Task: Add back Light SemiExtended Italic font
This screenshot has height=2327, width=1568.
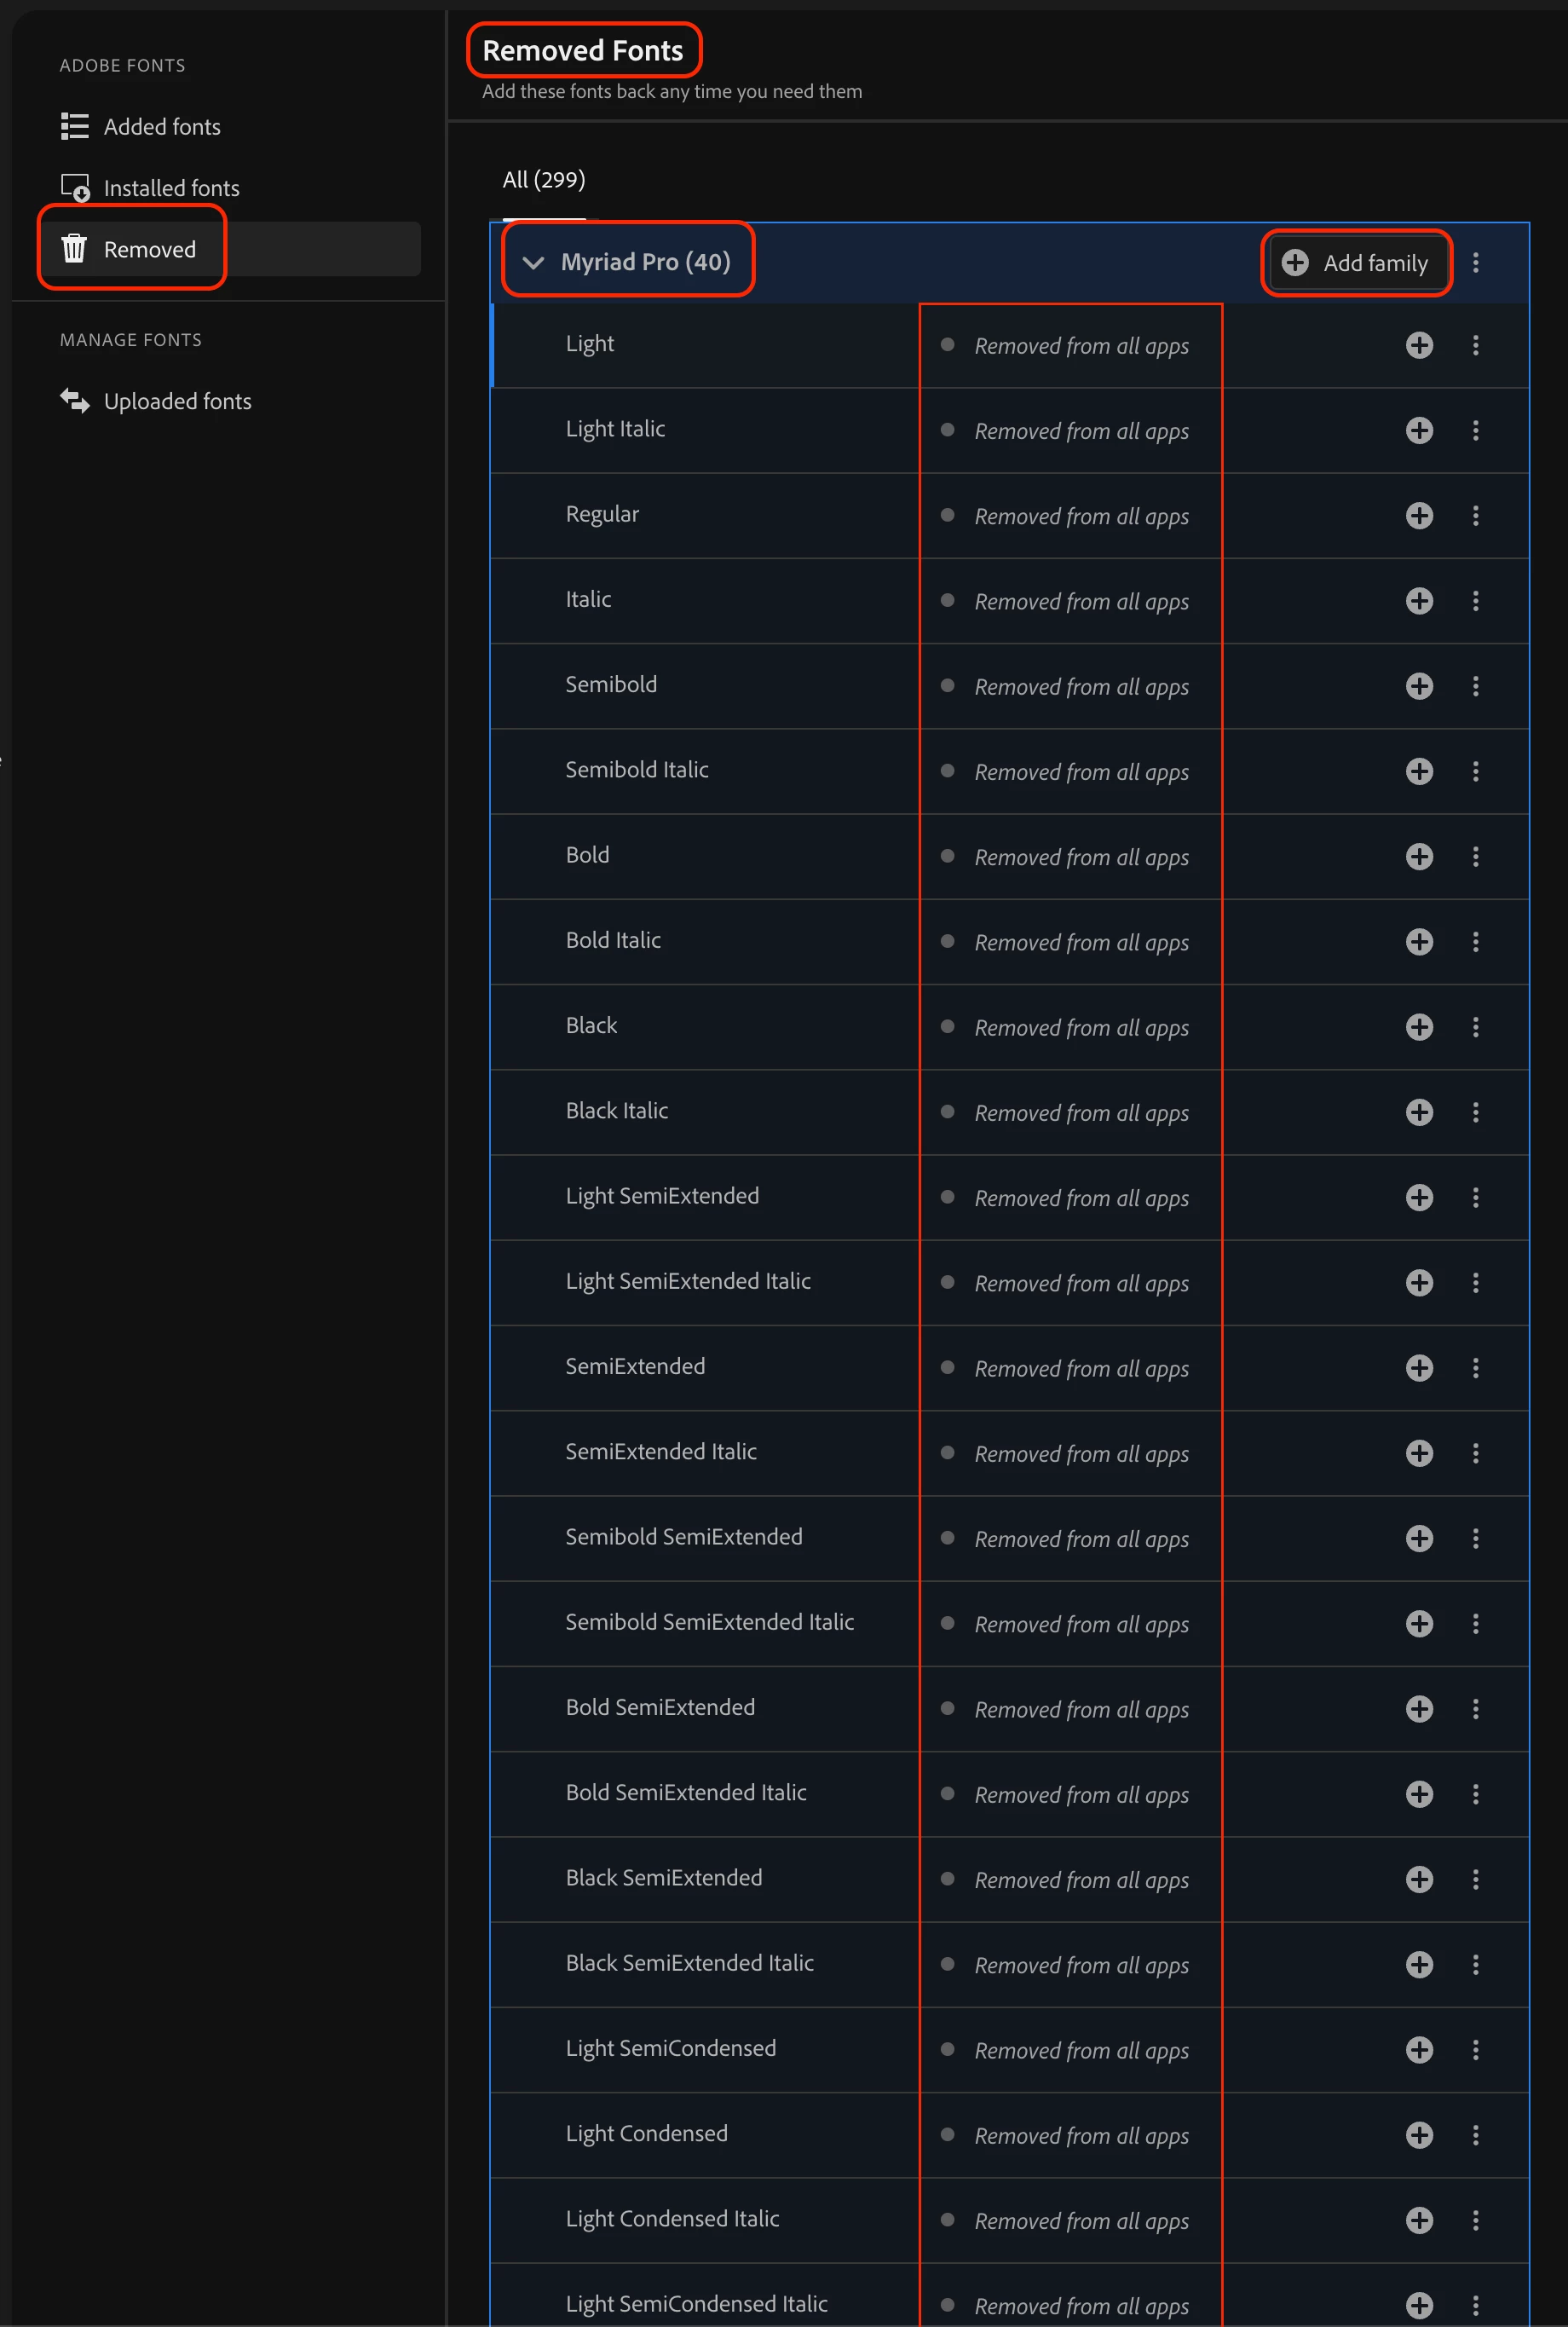Action: click(1419, 1283)
